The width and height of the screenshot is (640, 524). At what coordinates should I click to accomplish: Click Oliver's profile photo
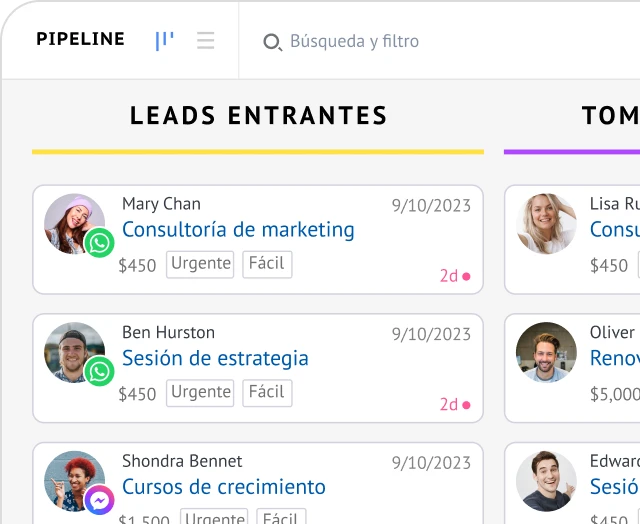click(x=546, y=352)
